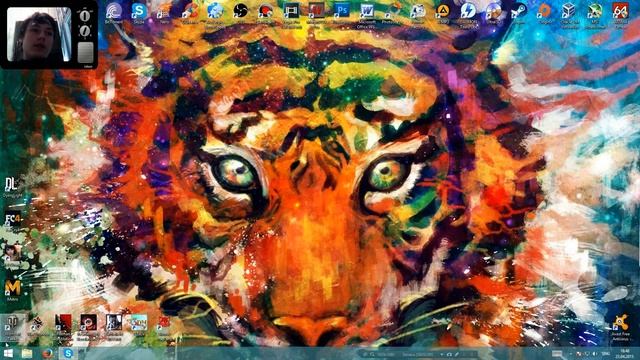Click the second round knob in webcam gadget
The image size is (640, 360).
pyautogui.click(x=85, y=31)
